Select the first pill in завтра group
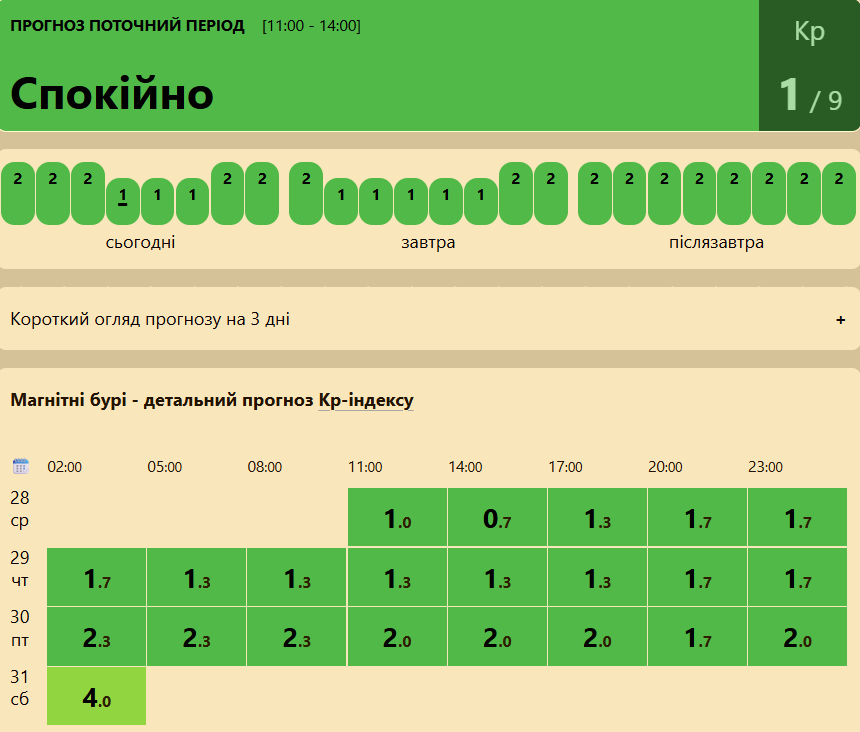 point(306,194)
